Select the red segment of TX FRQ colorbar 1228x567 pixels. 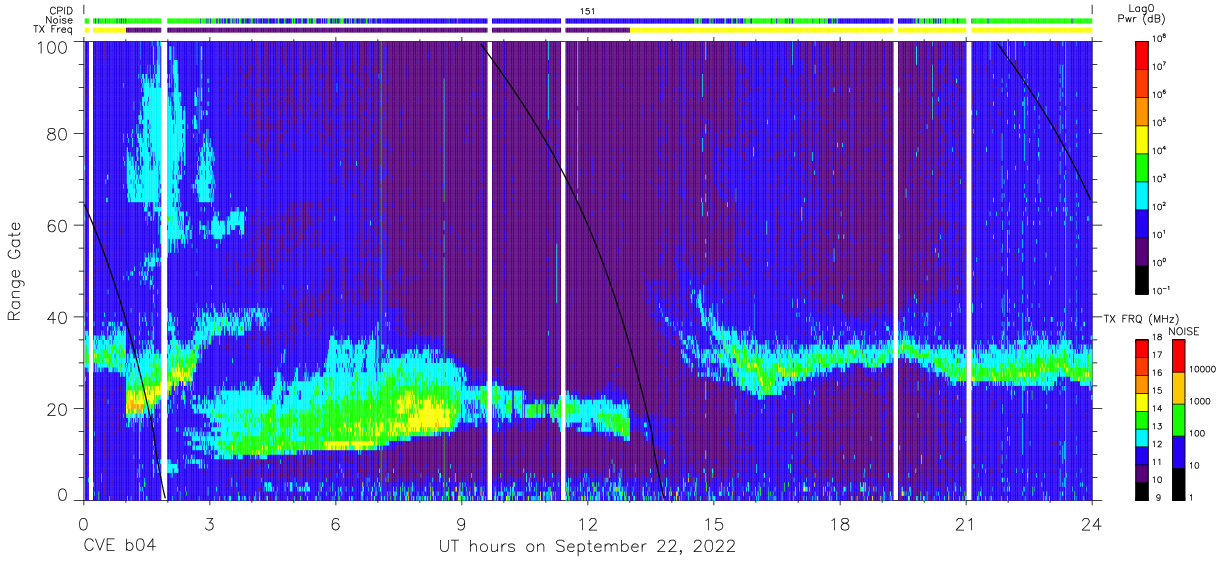(1142, 348)
